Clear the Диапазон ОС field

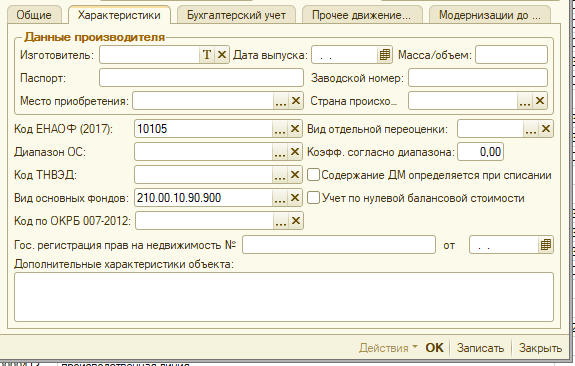(x=295, y=152)
